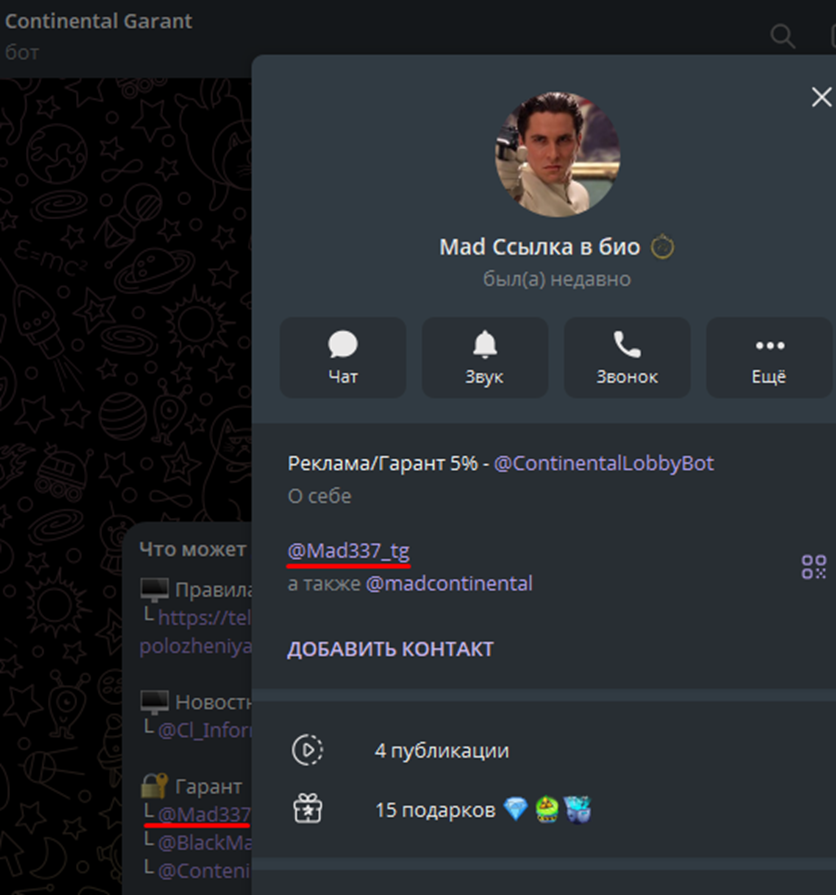Expand the Ещё more options menu

click(x=769, y=358)
